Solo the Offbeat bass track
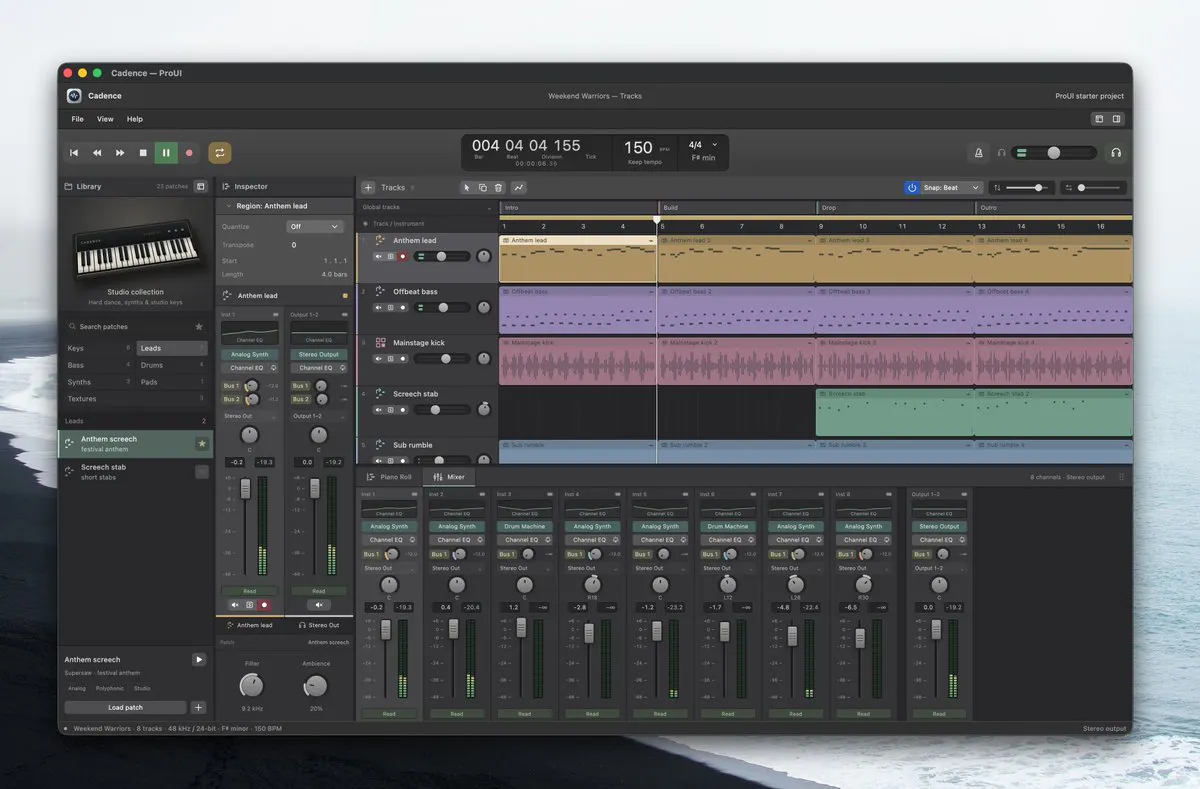 pyautogui.click(x=391, y=307)
